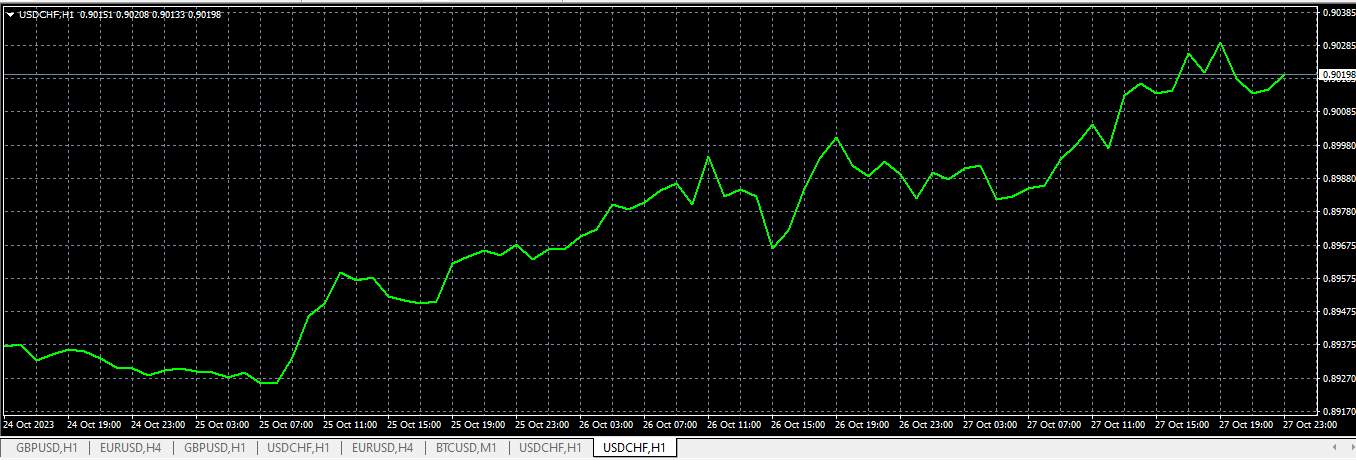The width and height of the screenshot is (1356, 460).
Task: Click the 0.90085 price axis label
Action: (x=1338, y=112)
